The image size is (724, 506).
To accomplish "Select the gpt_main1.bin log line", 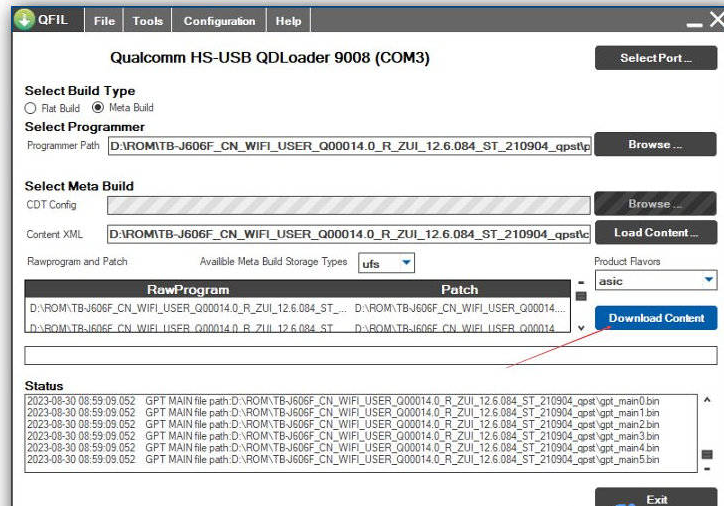I will click(343, 412).
